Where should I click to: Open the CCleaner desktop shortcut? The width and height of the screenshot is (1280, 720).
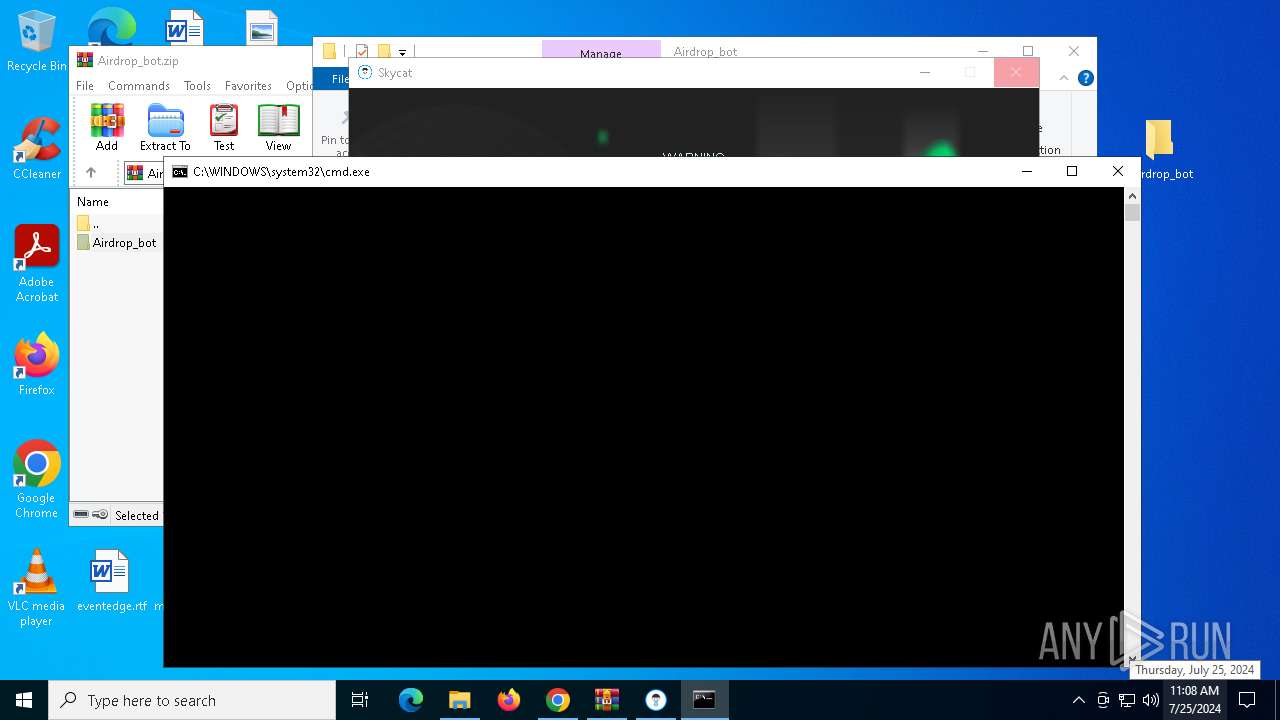pyautogui.click(x=37, y=149)
